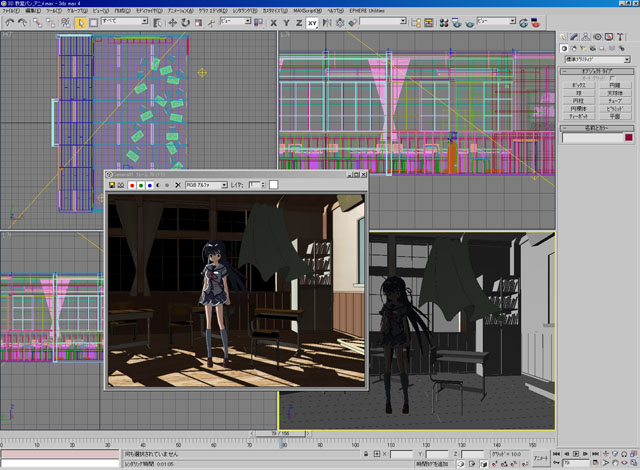
Task: Open the Material Editor spheres icon
Action: [x=444, y=23]
